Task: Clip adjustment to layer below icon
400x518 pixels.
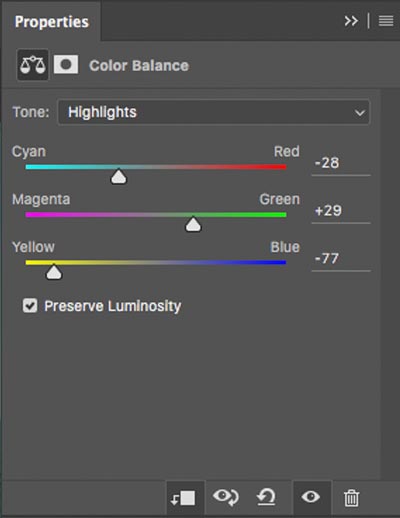Action: click(x=183, y=498)
